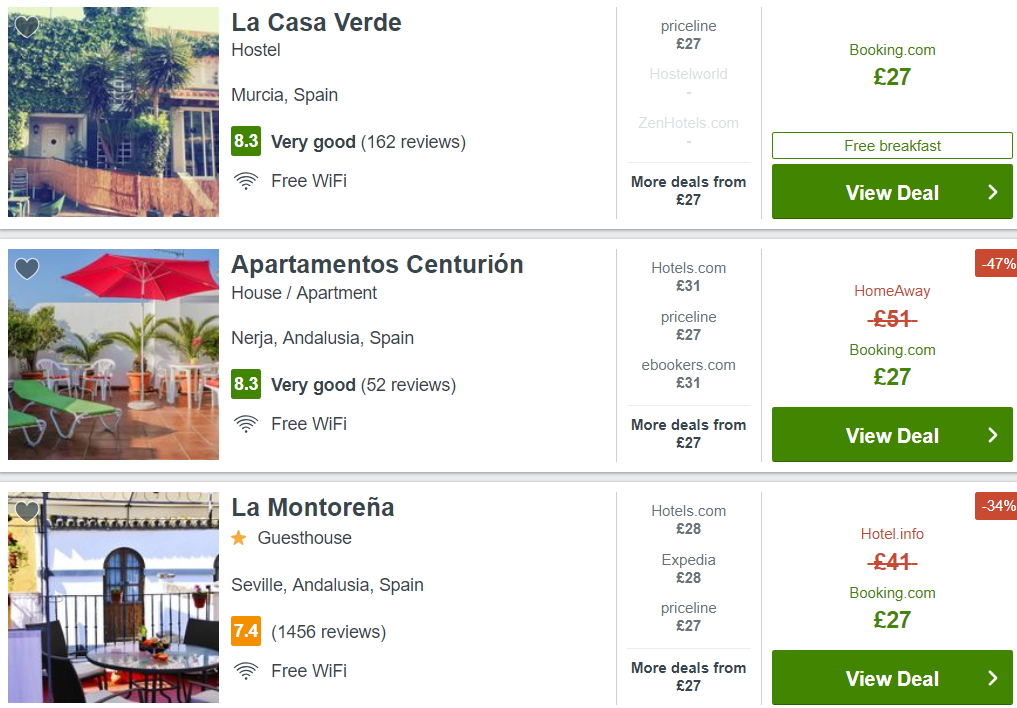
Task: Expand more deals for La Casa Verde
Action: click(688, 191)
